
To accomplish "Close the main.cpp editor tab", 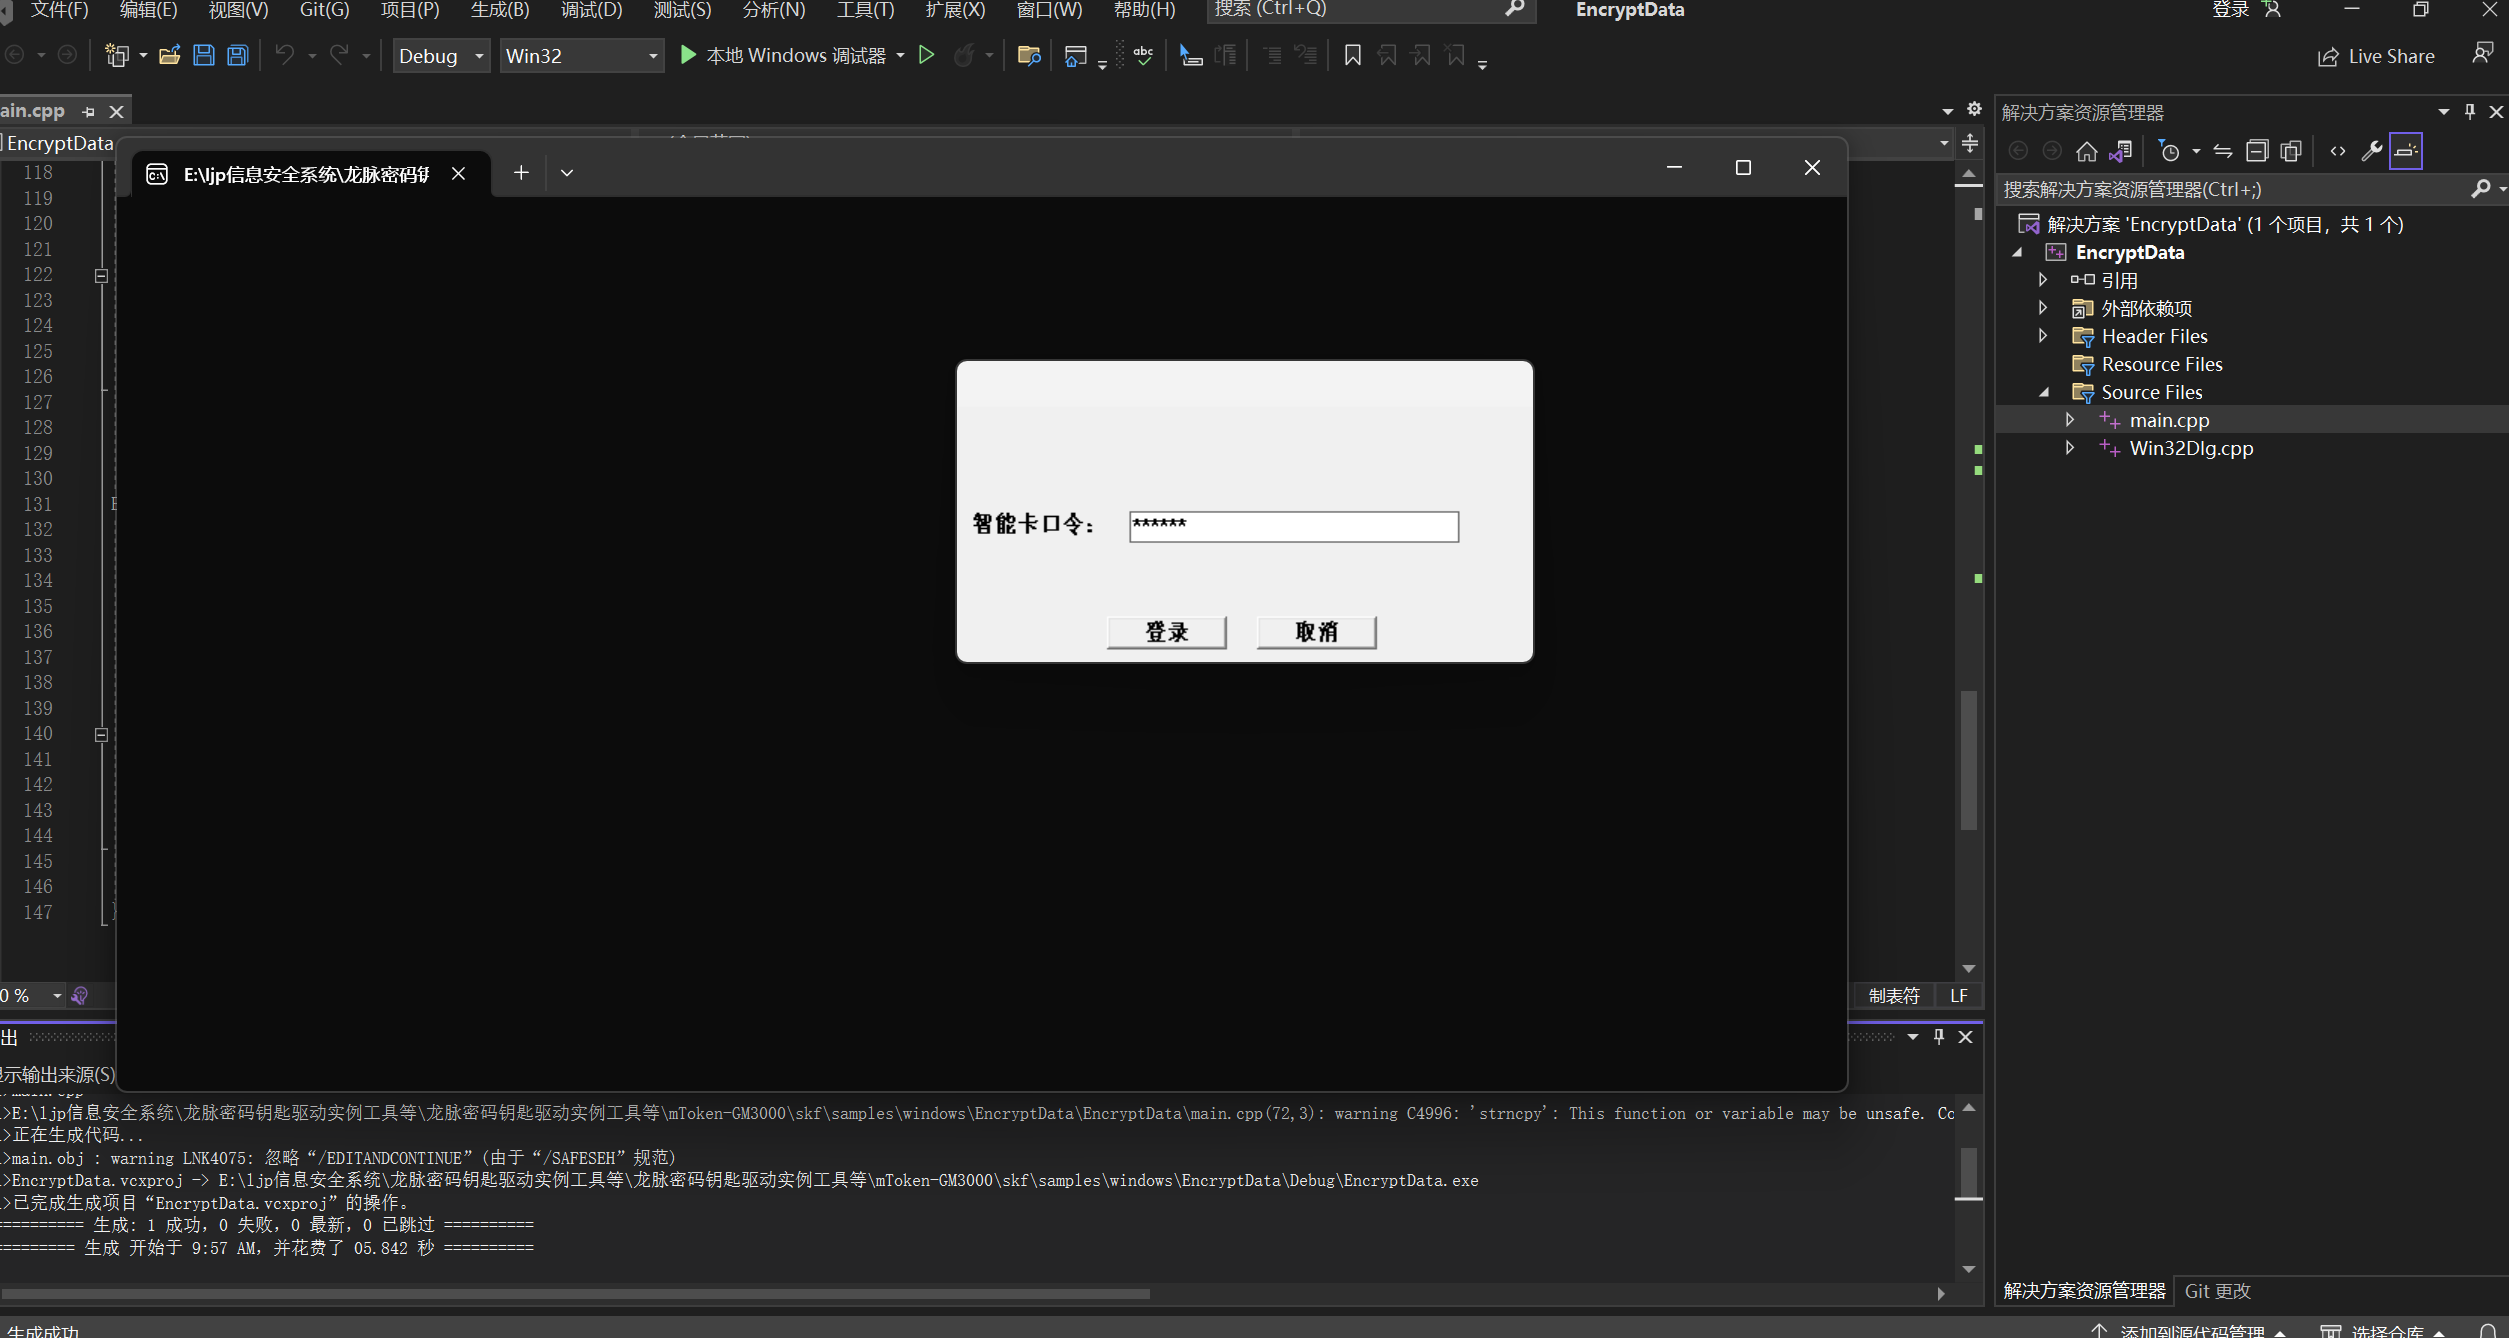I will 116,112.
